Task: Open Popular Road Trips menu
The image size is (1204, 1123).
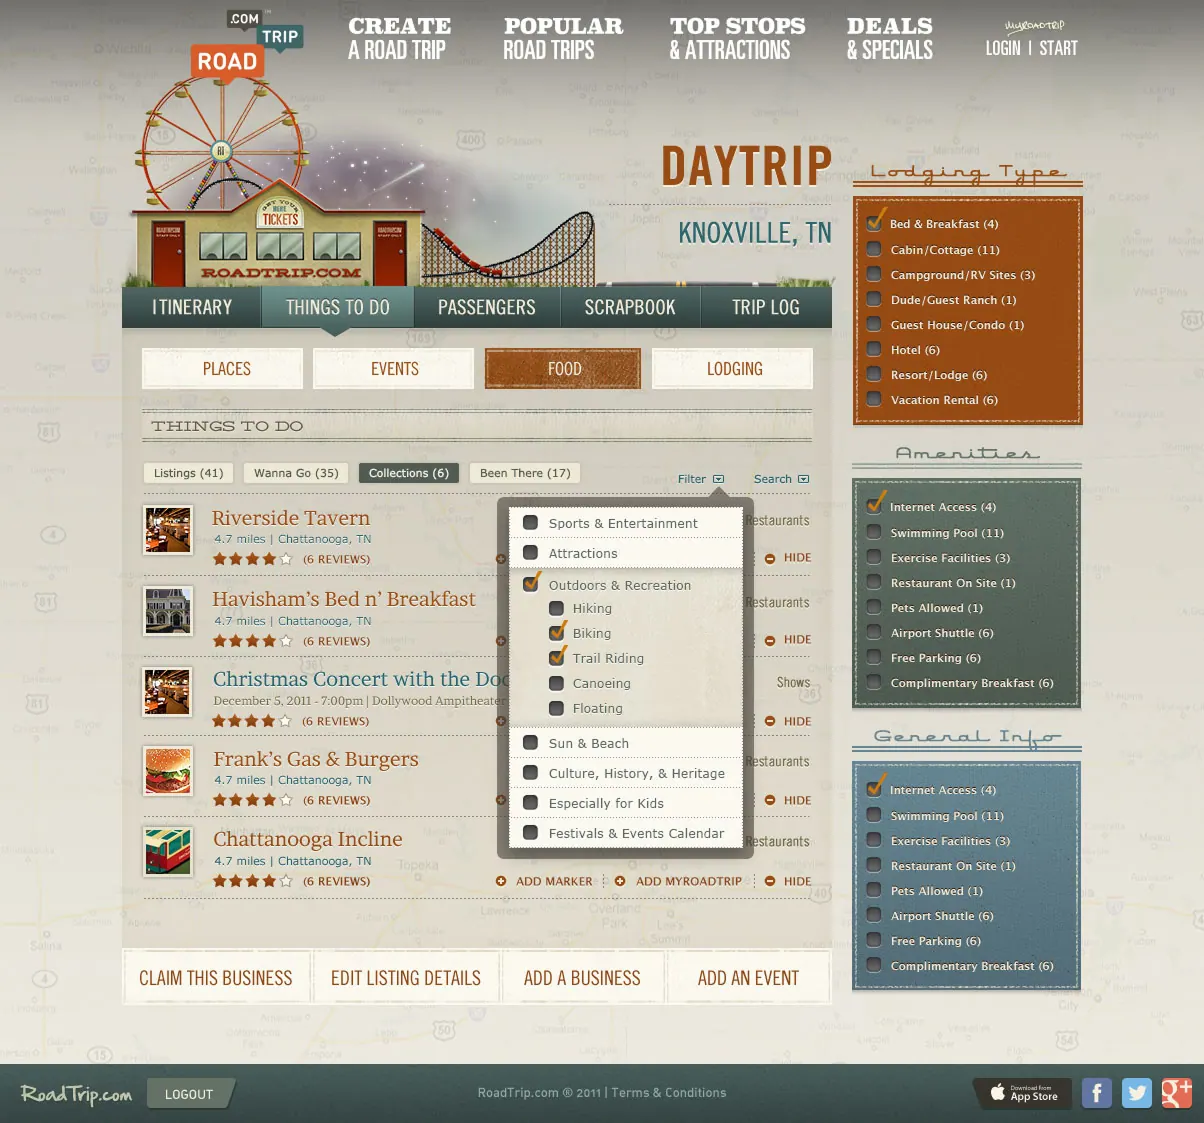Action: point(563,38)
